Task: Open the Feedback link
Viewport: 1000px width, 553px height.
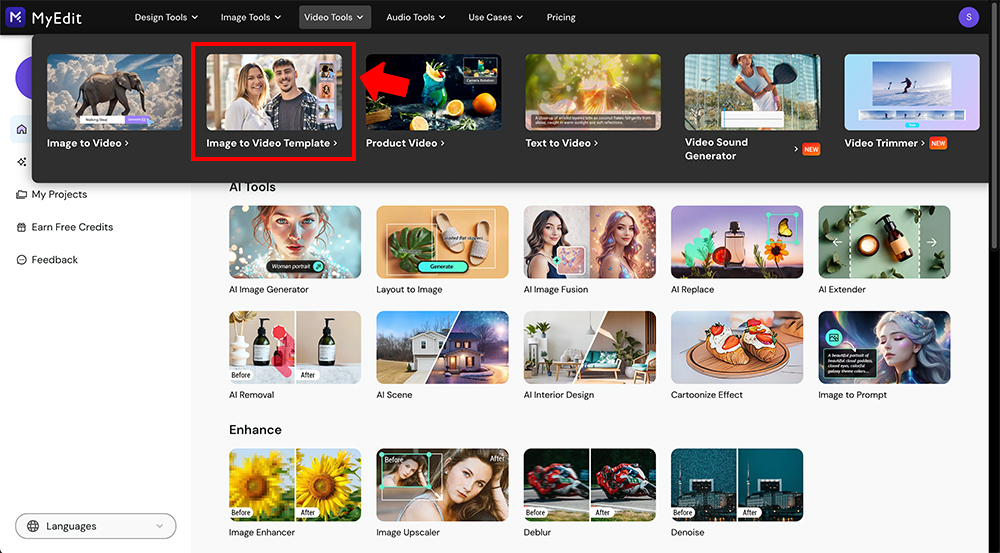Action: point(55,260)
